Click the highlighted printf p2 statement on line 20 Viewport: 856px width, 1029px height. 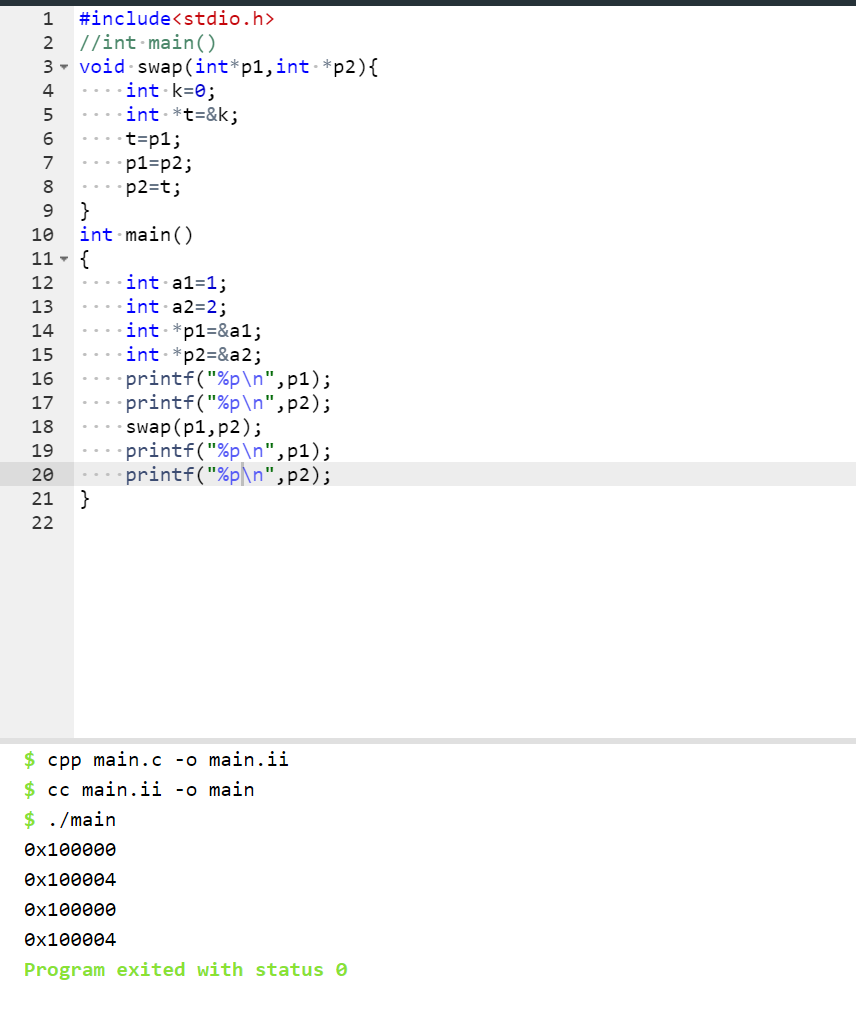point(228,475)
